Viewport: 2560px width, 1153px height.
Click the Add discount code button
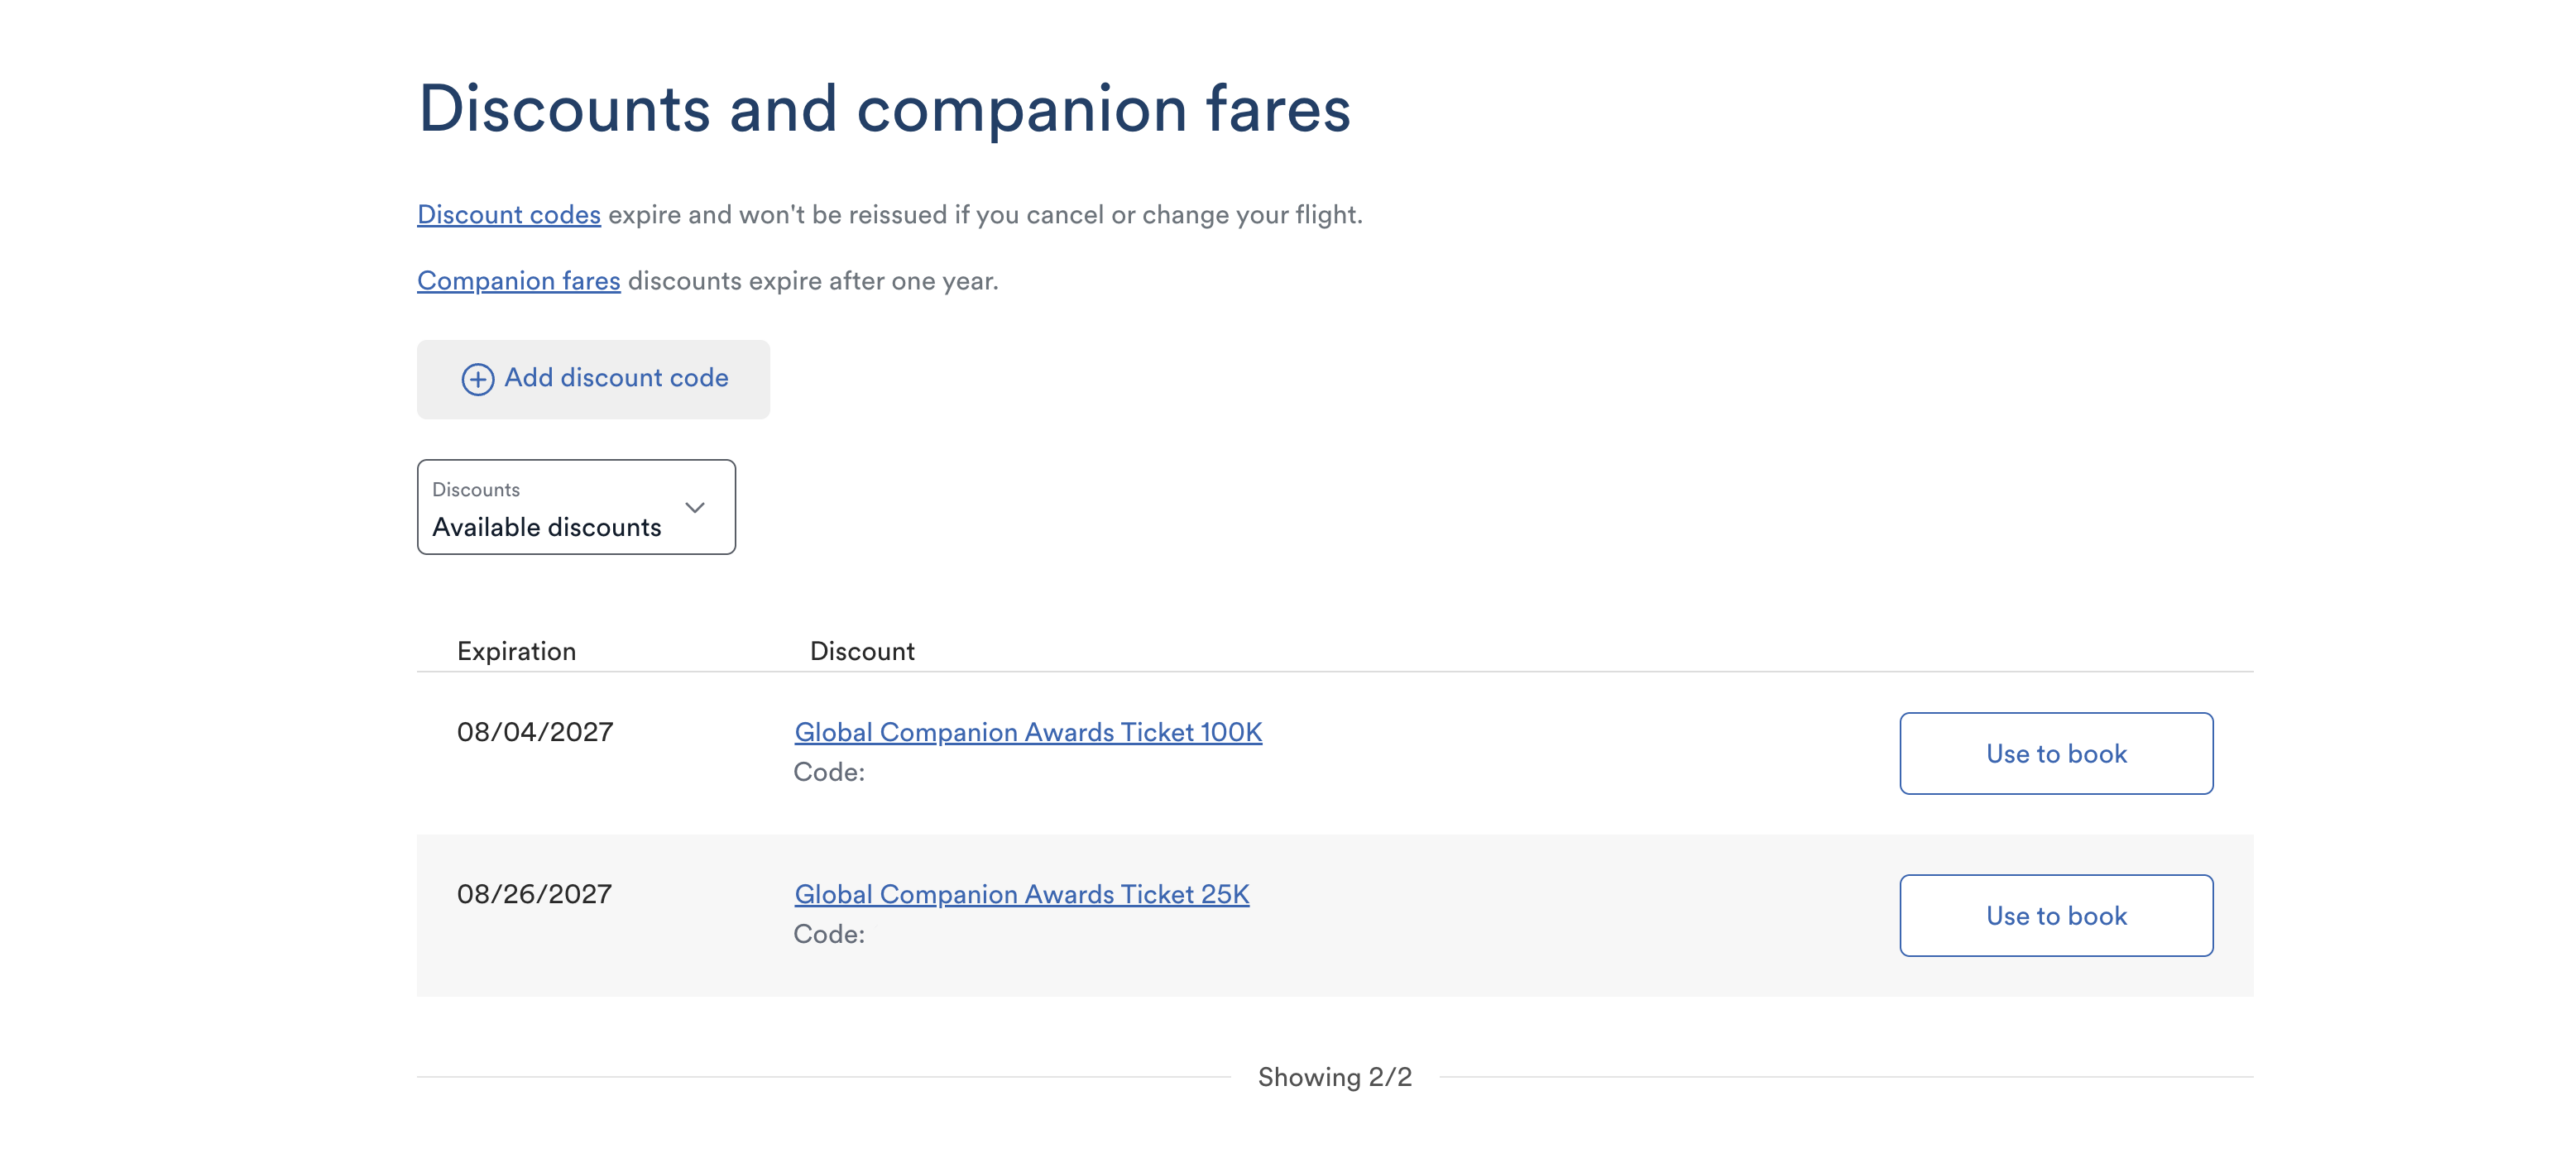point(593,379)
